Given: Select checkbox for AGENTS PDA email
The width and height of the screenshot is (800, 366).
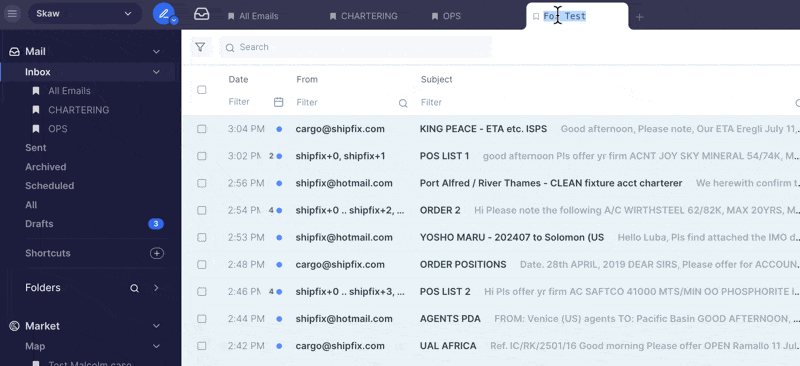Looking at the screenshot, I should pyautogui.click(x=202, y=319).
